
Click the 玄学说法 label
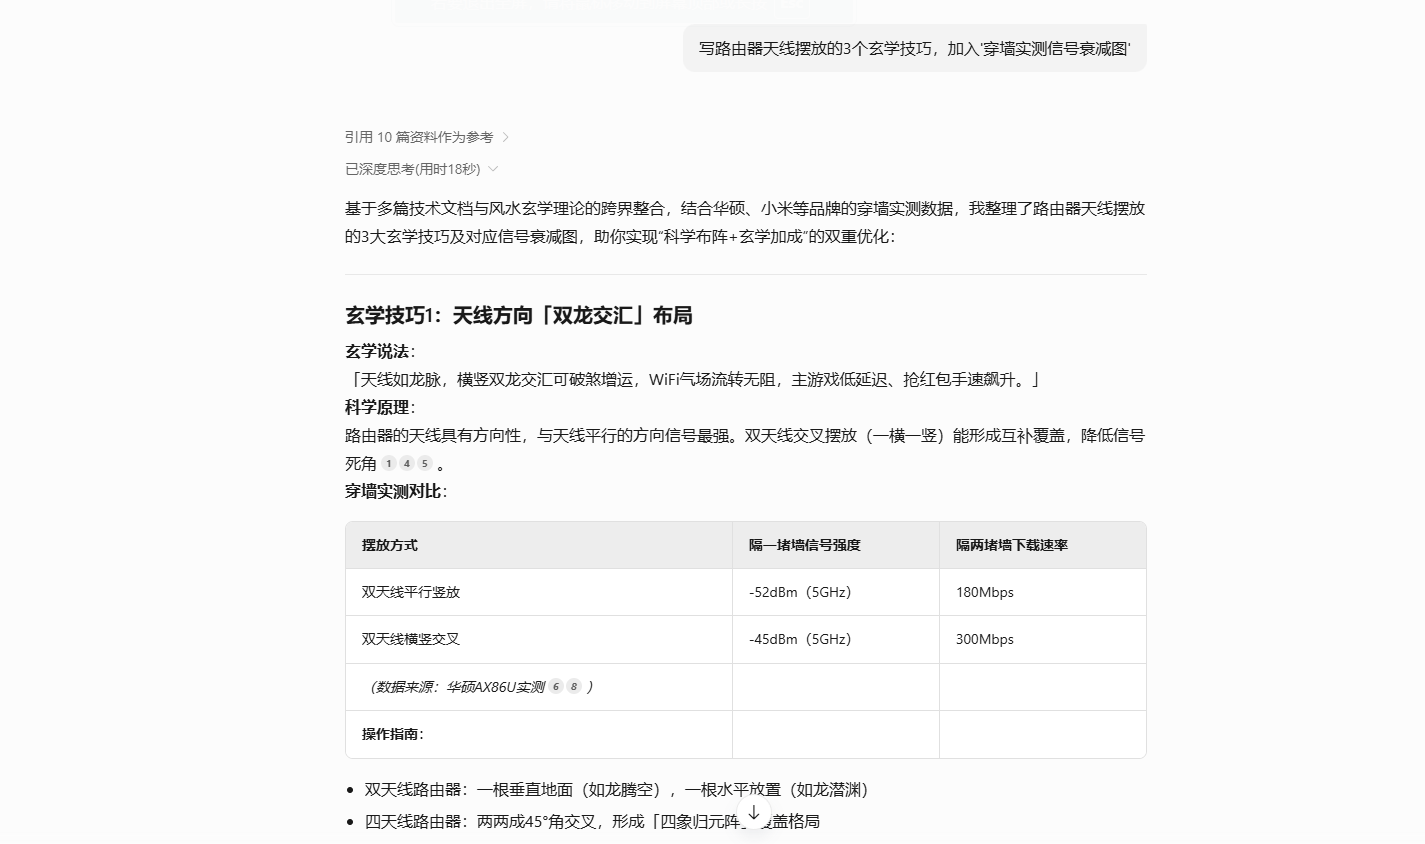(x=380, y=351)
